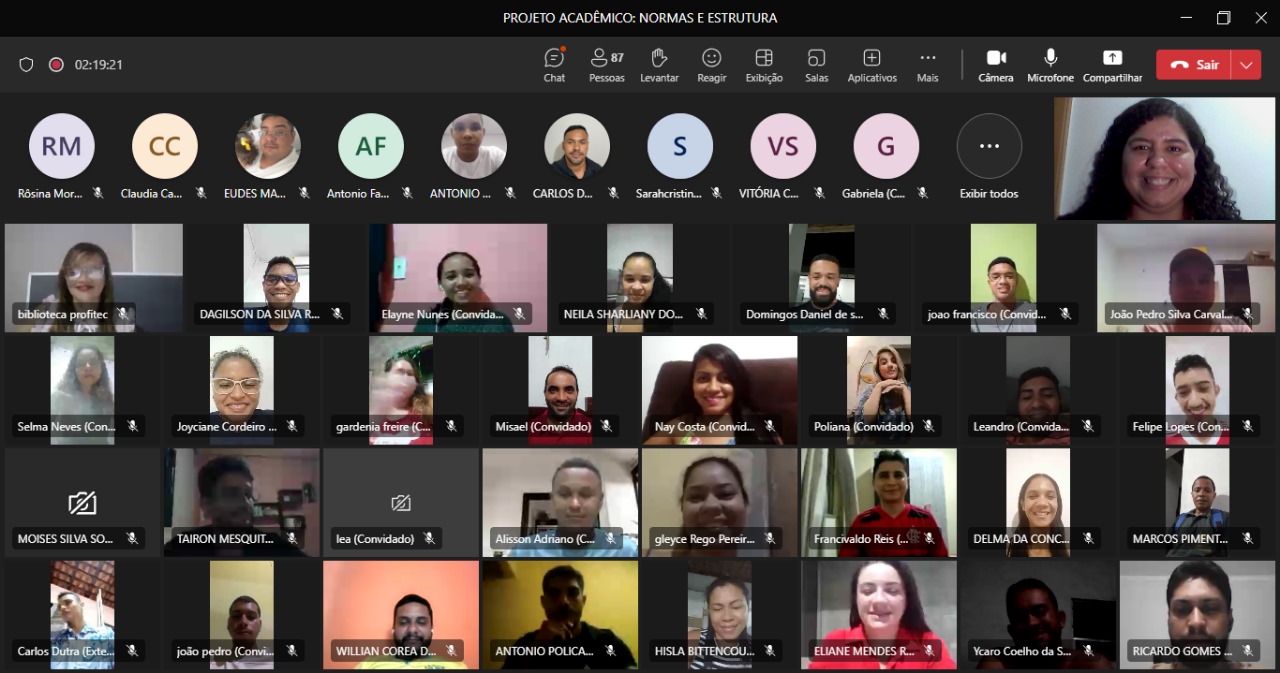Click the meeting timer 02:19:21
The height and width of the screenshot is (673, 1280).
(99, 65)
